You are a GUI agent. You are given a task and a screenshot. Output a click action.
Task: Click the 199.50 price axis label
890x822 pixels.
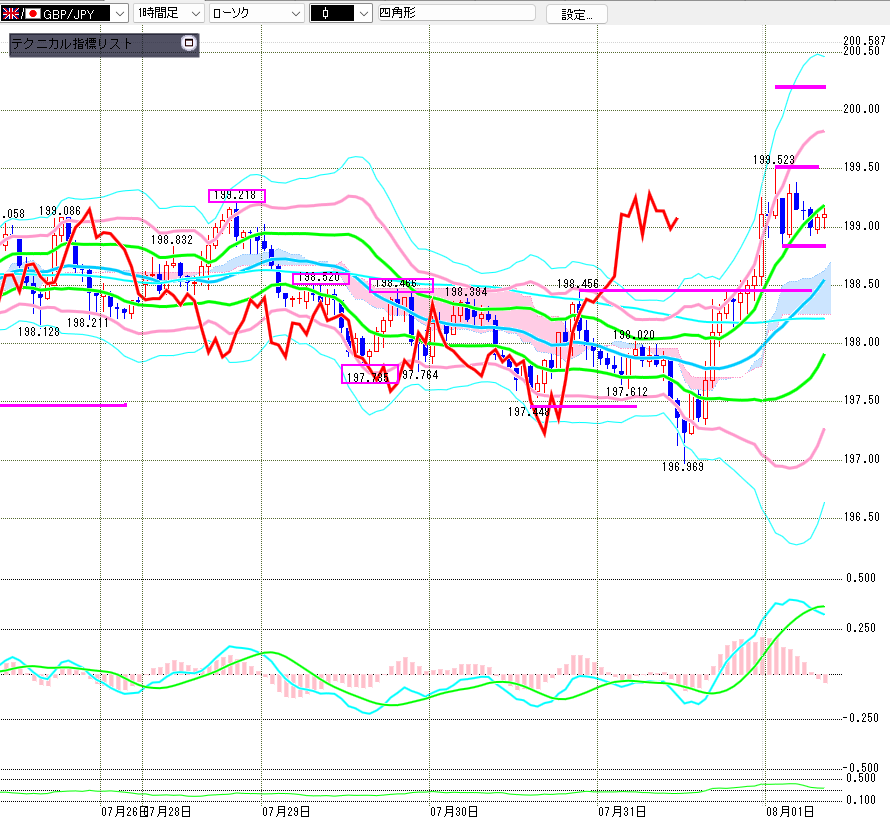[x=861, y=167]
